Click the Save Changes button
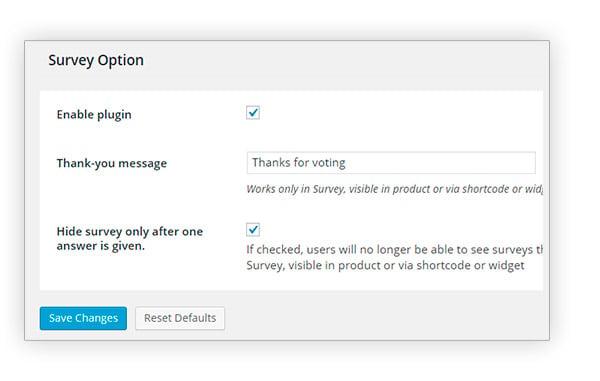 pos(83,318)
